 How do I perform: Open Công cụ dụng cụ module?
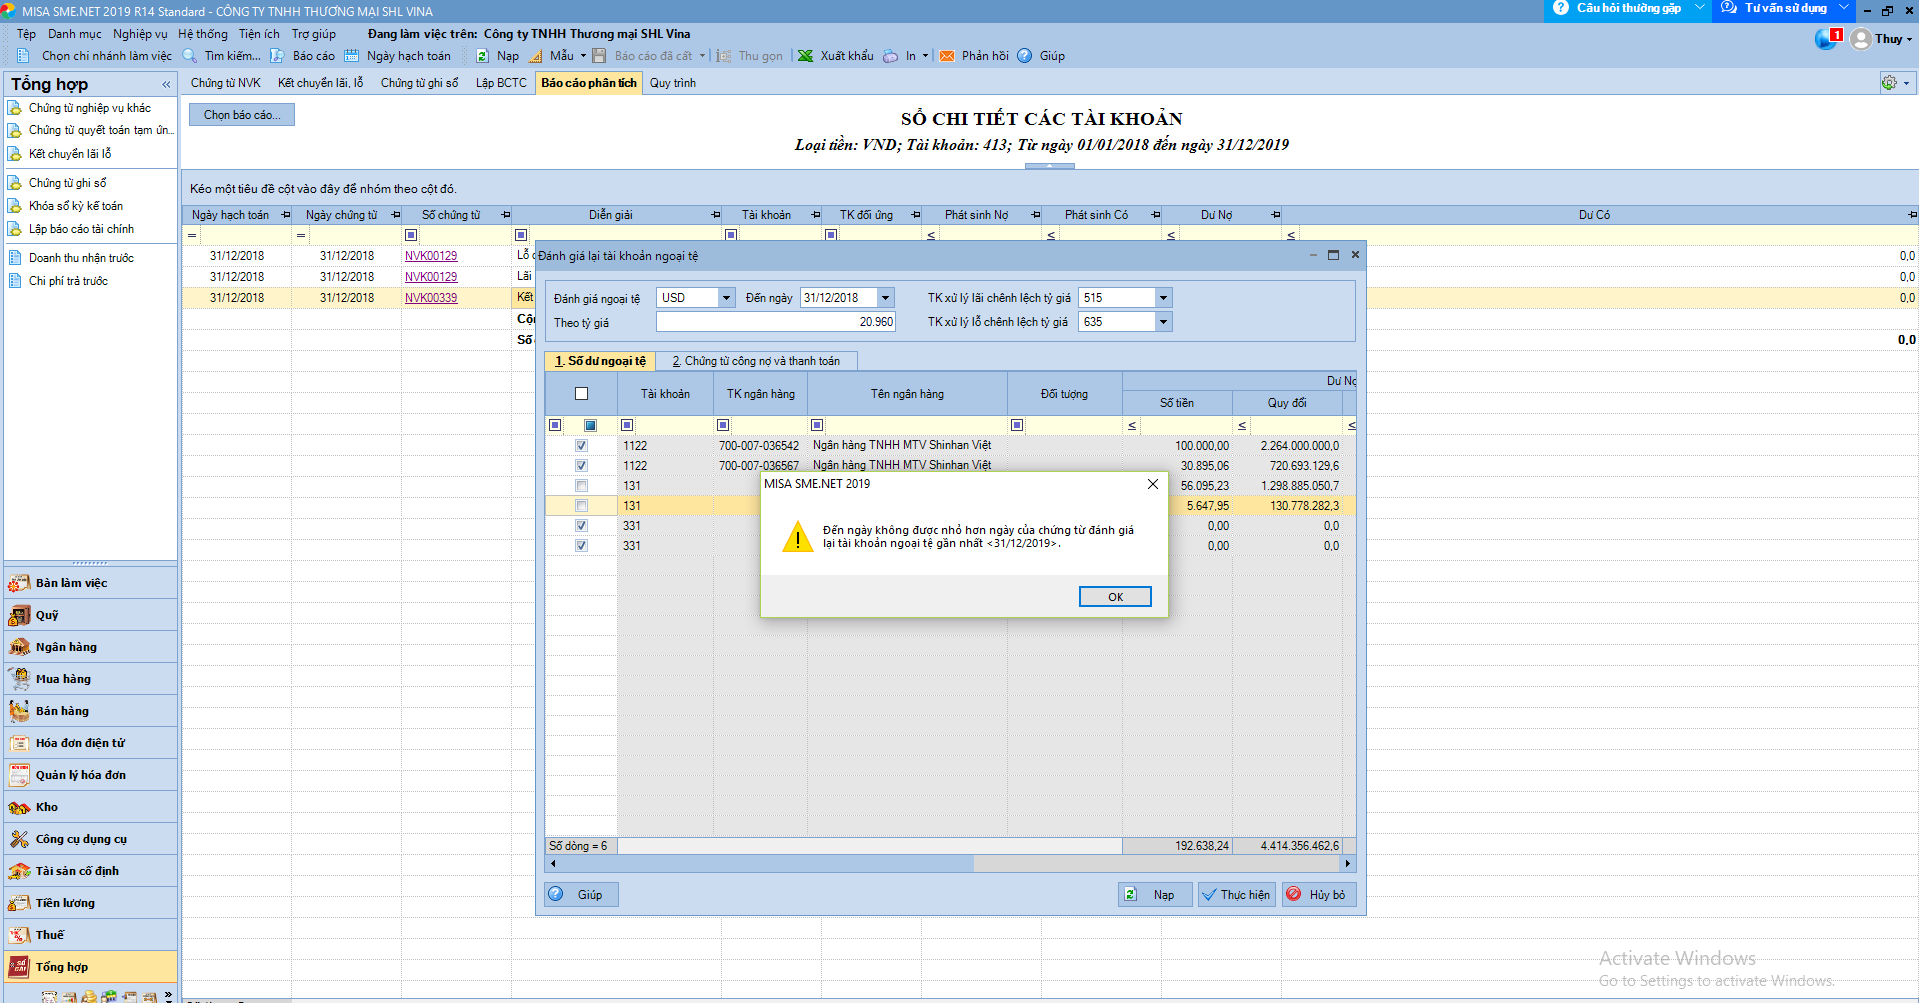pyautogui.click(x=81, y=839)
